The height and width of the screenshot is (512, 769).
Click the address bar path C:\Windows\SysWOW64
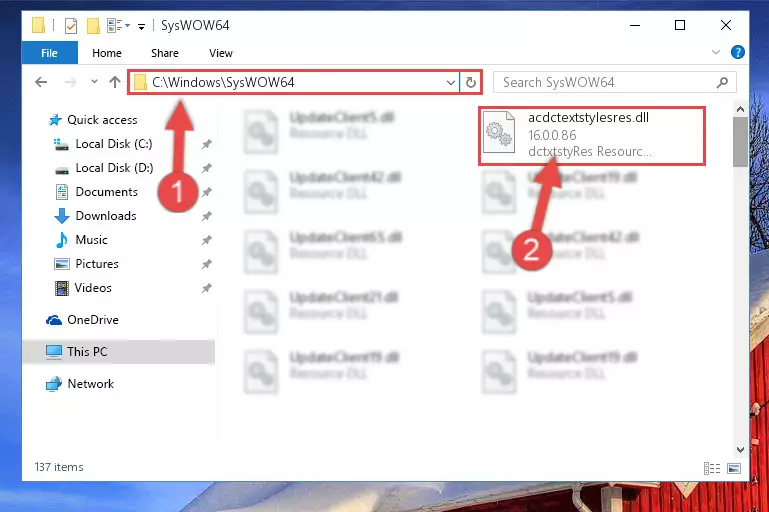tap(223, 82)
